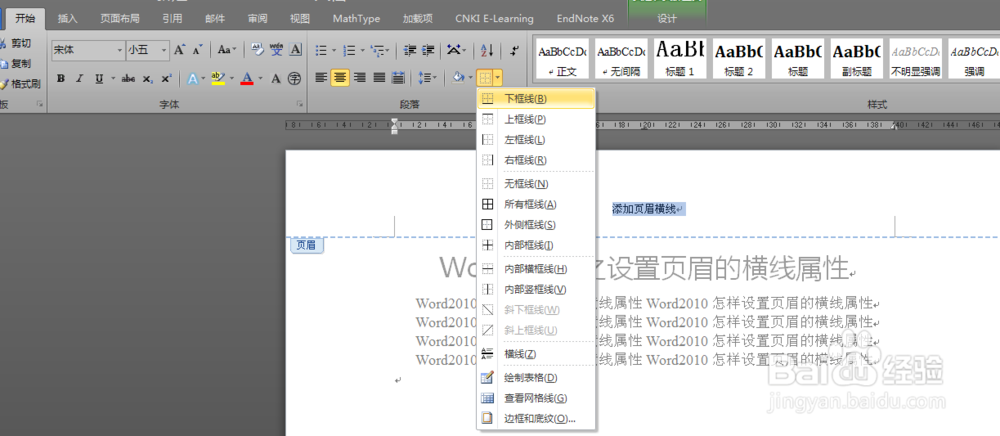
Task: Open the phonetic guide (wén) tool
Action: (276, 50)
